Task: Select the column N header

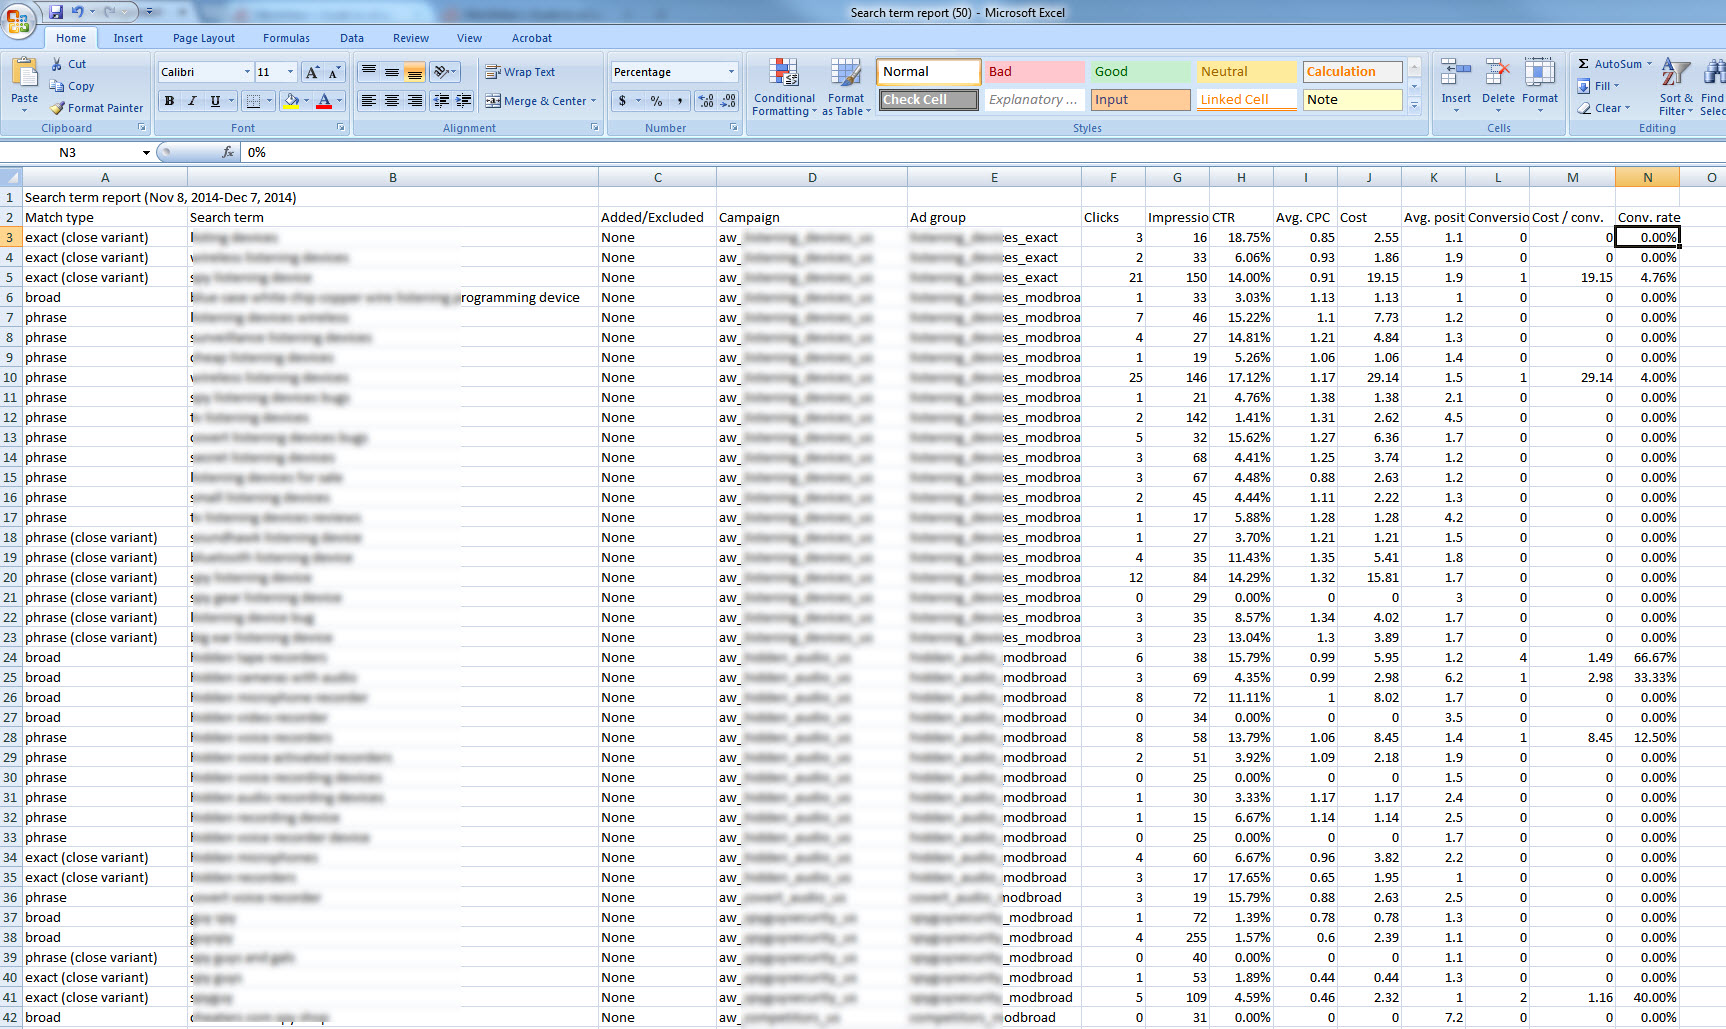Action: (1647, 177)
